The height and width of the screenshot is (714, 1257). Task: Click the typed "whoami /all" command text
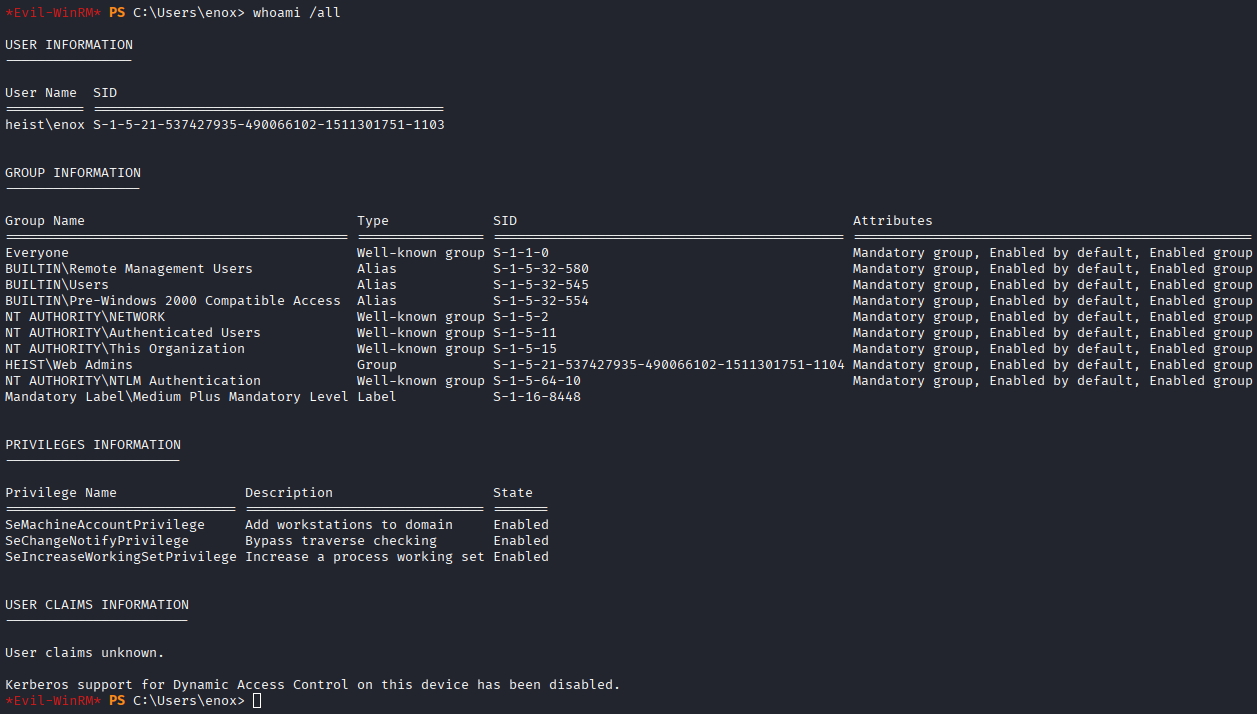(x=297, y=13)
